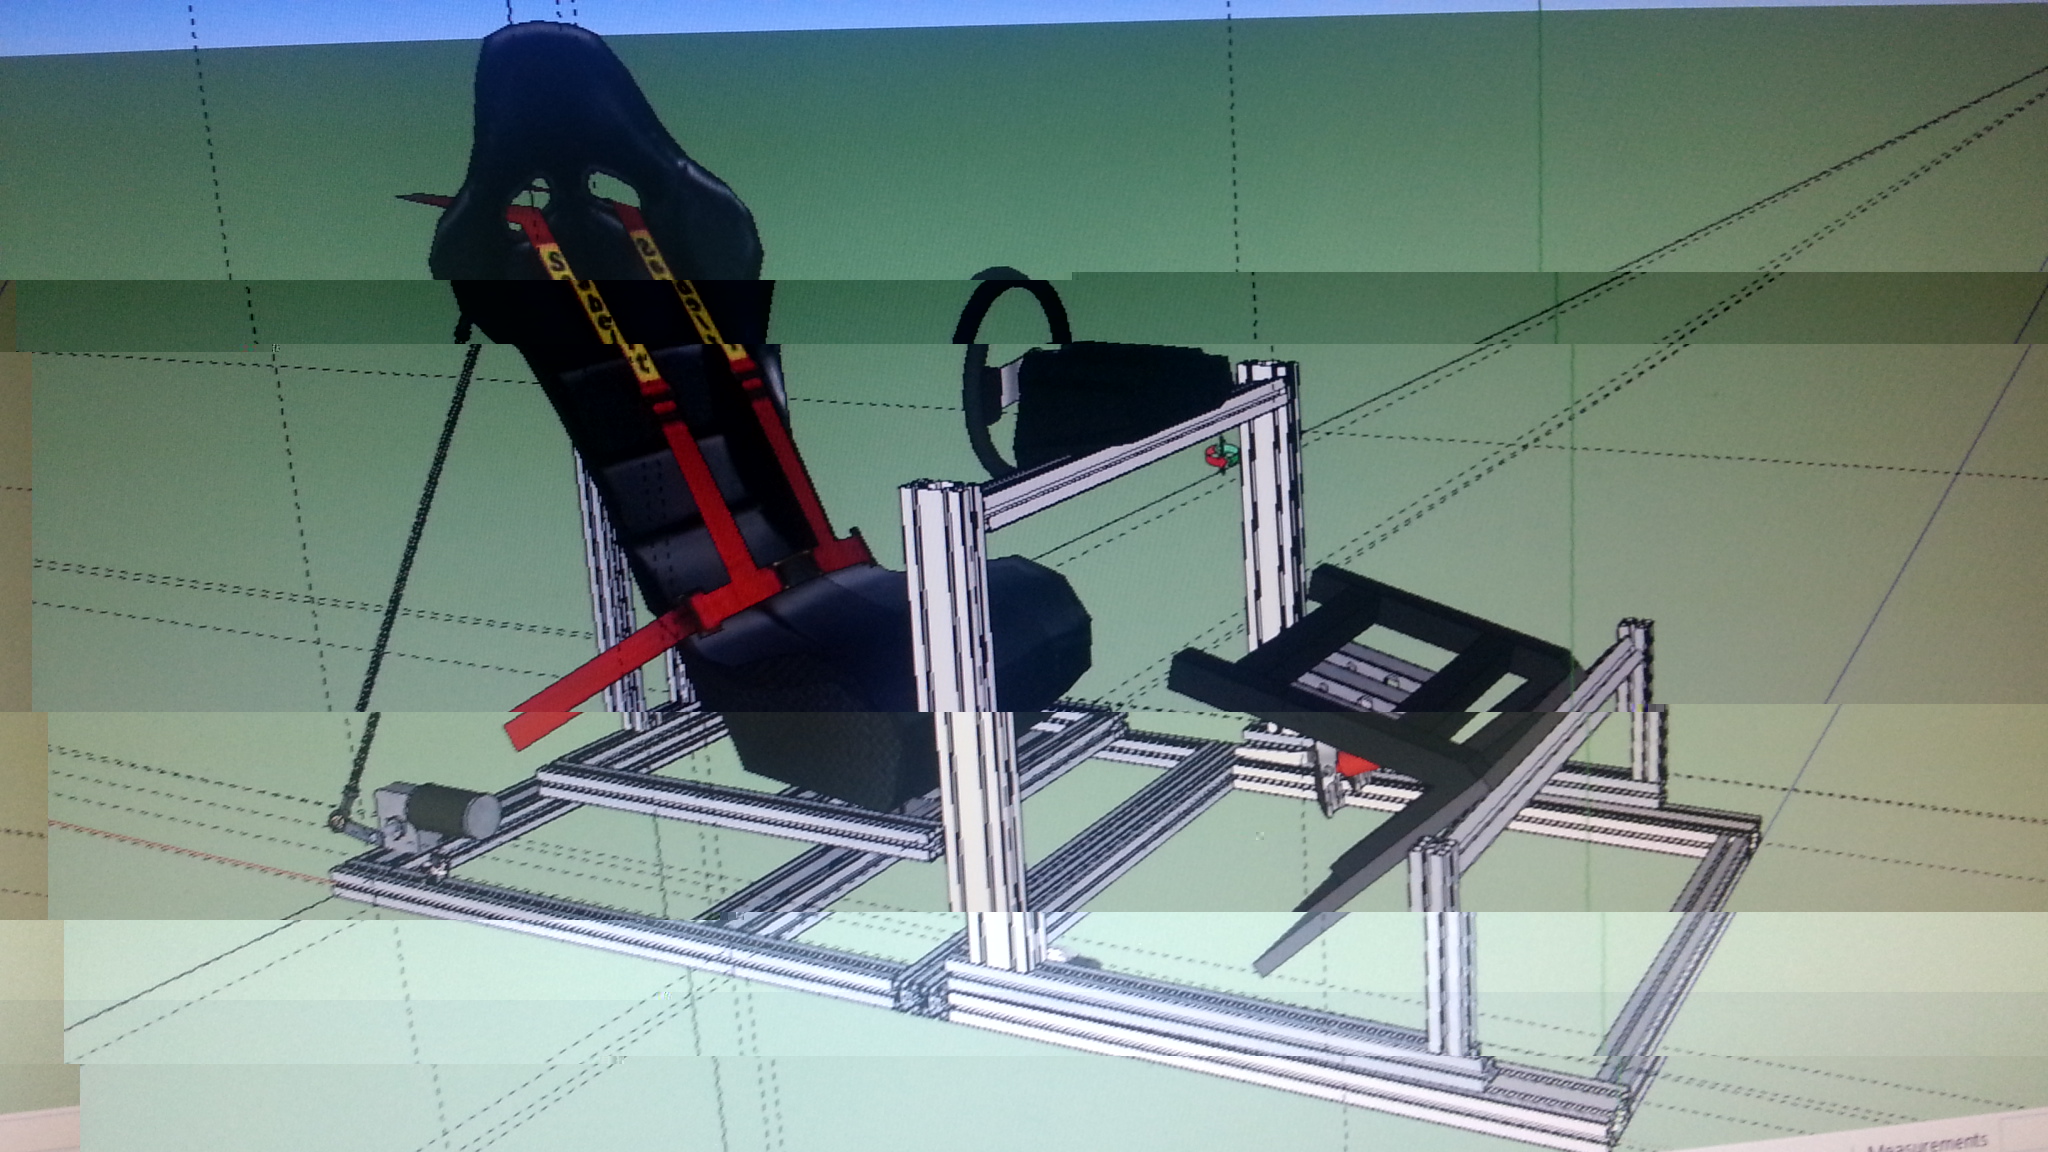Click the red axis line at left
Viewport: 2048px width, 1152px height.
180,850
